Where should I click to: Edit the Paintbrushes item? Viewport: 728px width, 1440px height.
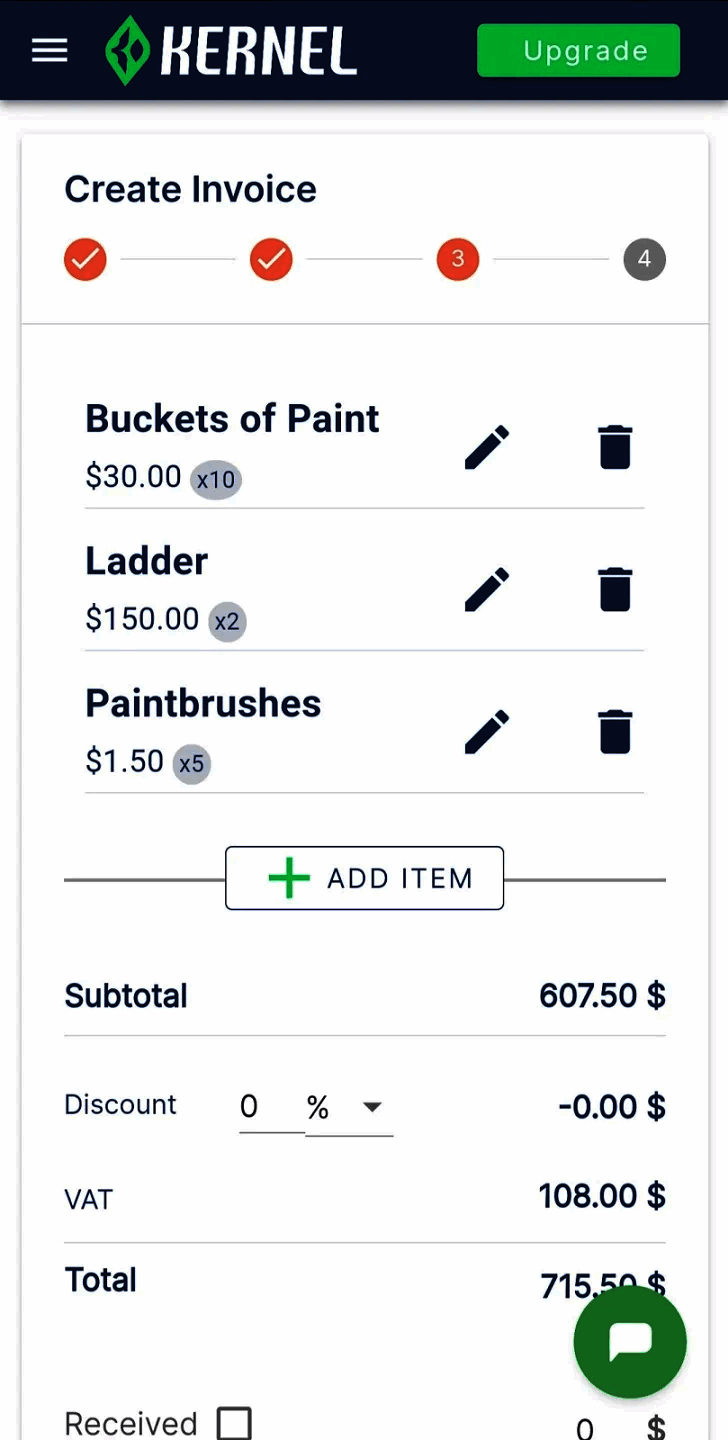click(x=487, y=732)
